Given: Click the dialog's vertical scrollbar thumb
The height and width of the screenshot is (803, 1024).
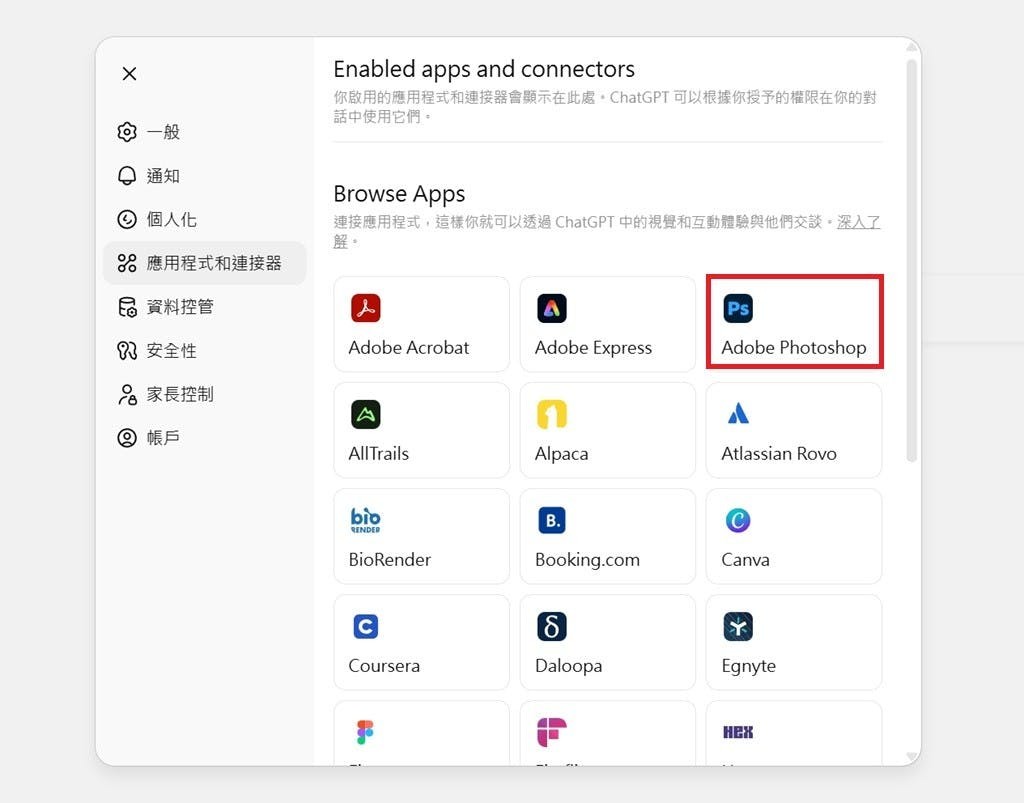Looking at the screenshot, I should (x=912, y=261).
